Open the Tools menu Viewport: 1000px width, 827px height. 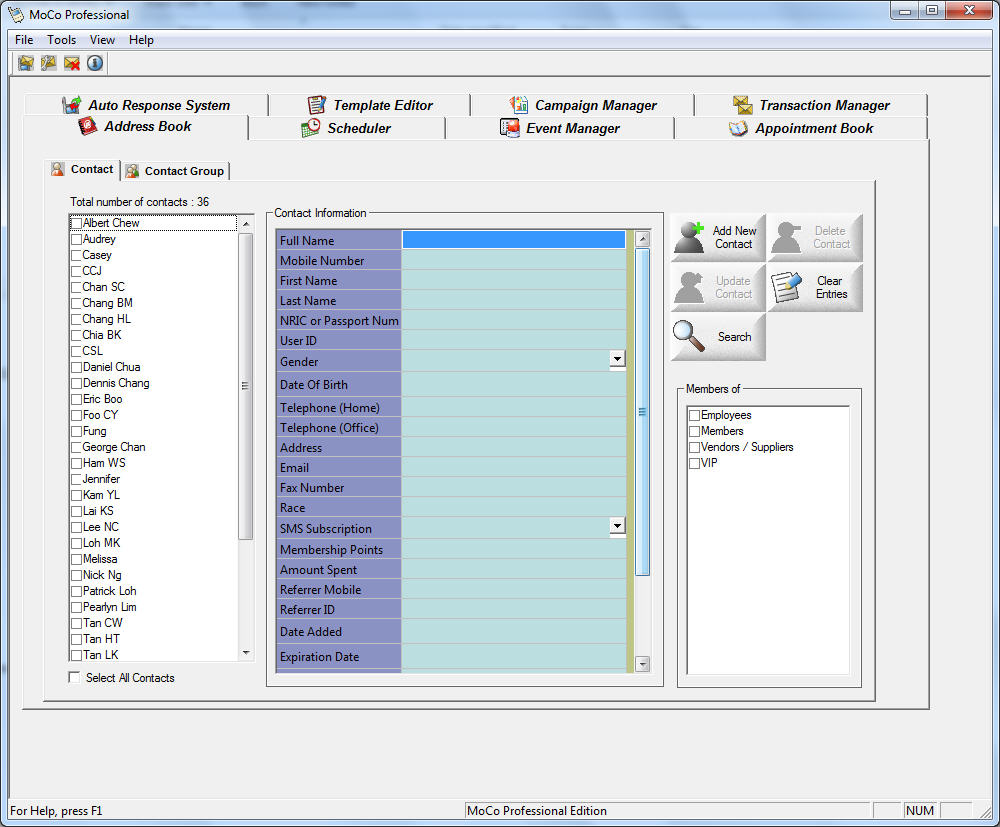tap(61, 40)
